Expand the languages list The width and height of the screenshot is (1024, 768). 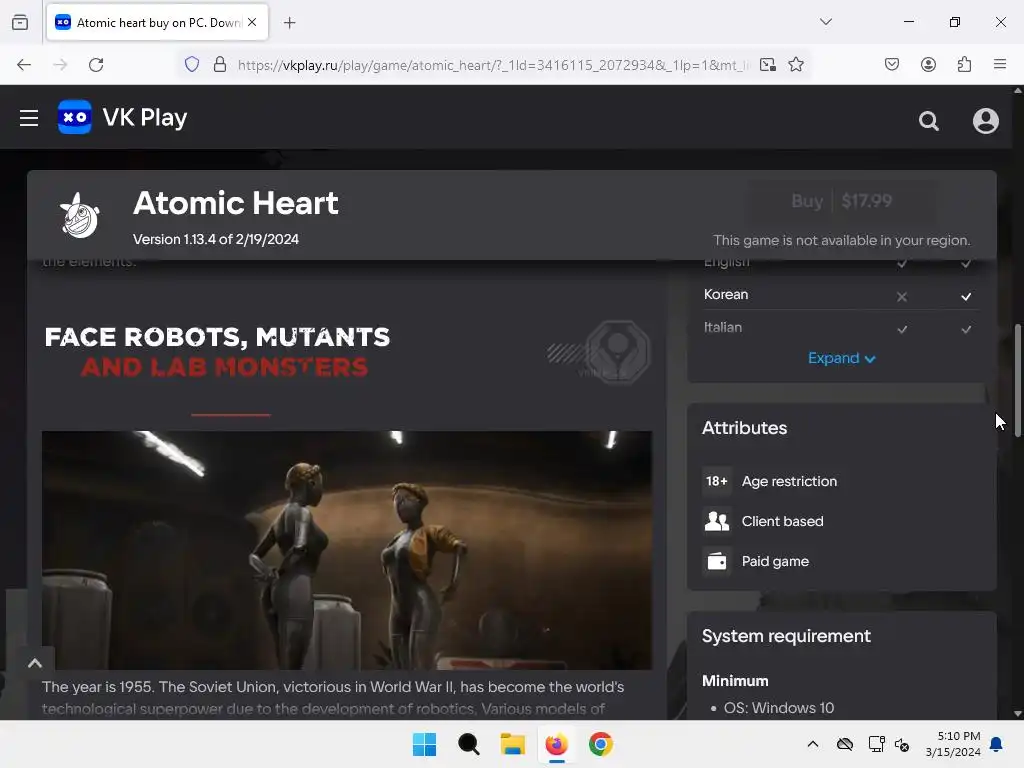click(841, 358)
